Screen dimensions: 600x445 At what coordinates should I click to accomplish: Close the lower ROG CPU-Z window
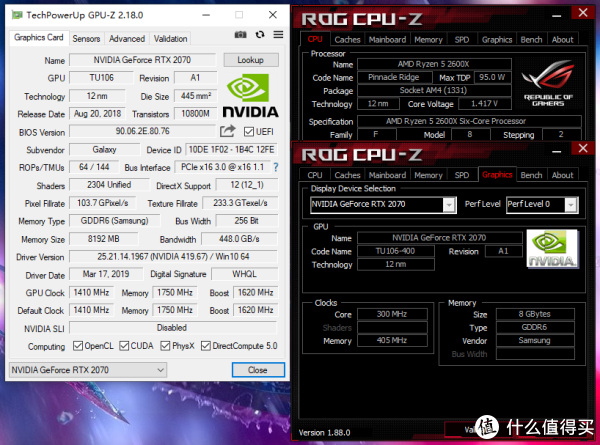(x=583, y=148)
